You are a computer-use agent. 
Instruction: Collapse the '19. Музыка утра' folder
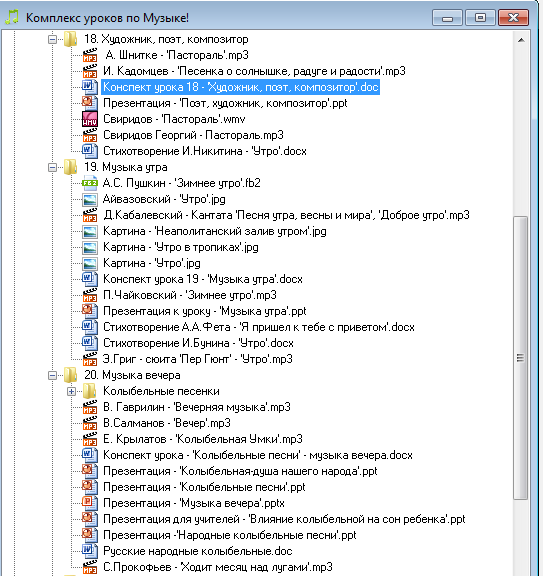[x=53, y=168]
